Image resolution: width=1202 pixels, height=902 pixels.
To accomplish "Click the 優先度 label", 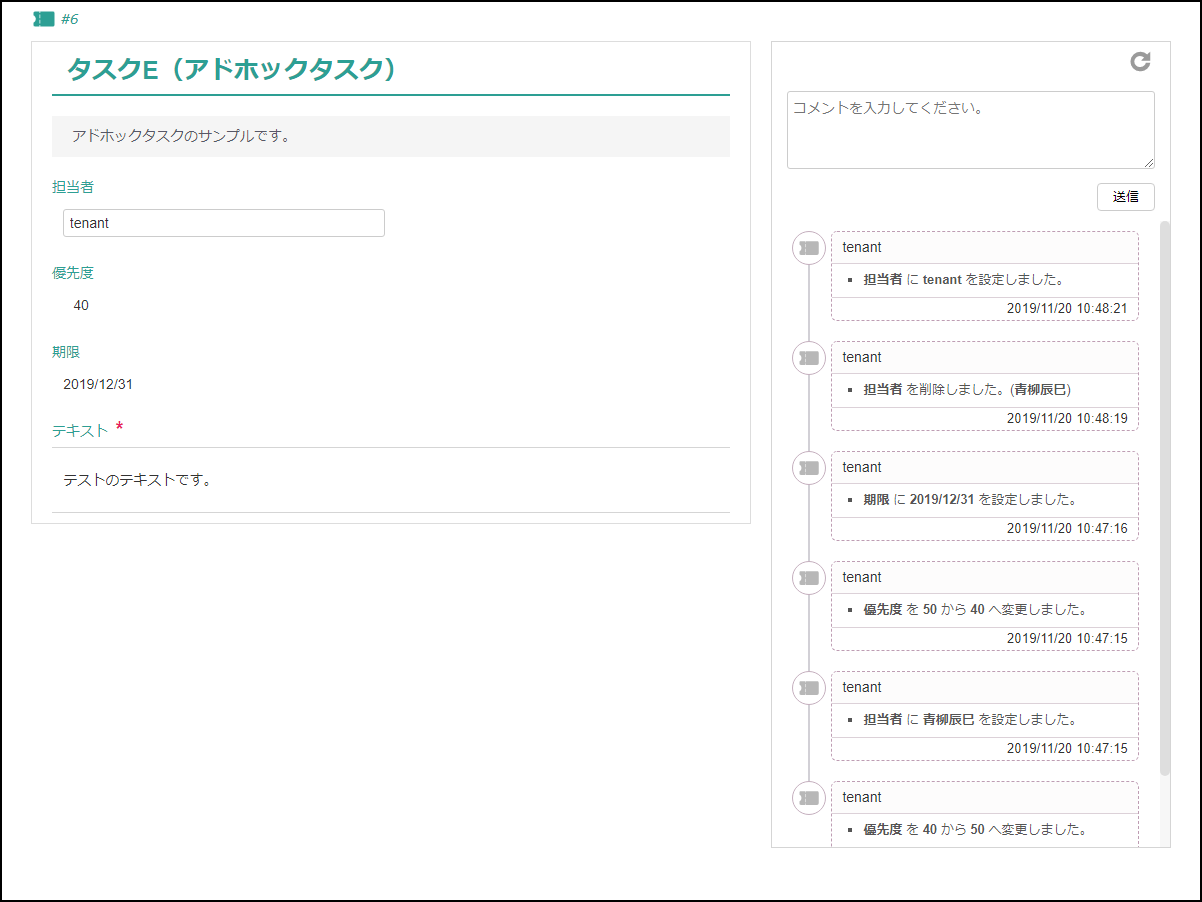I will pos(73,273).
